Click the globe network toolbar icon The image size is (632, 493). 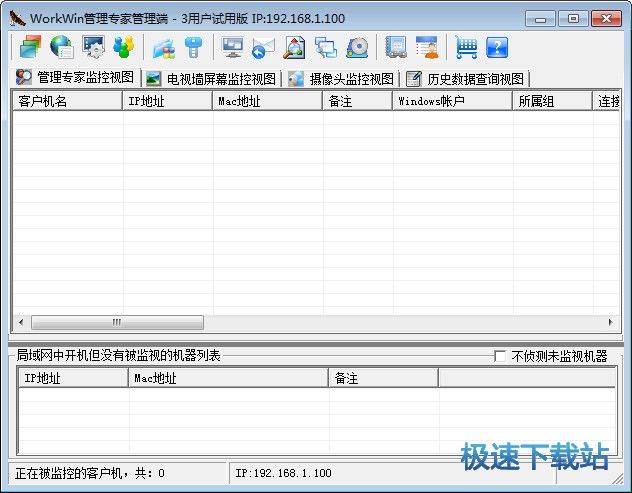tap(61, 46)
